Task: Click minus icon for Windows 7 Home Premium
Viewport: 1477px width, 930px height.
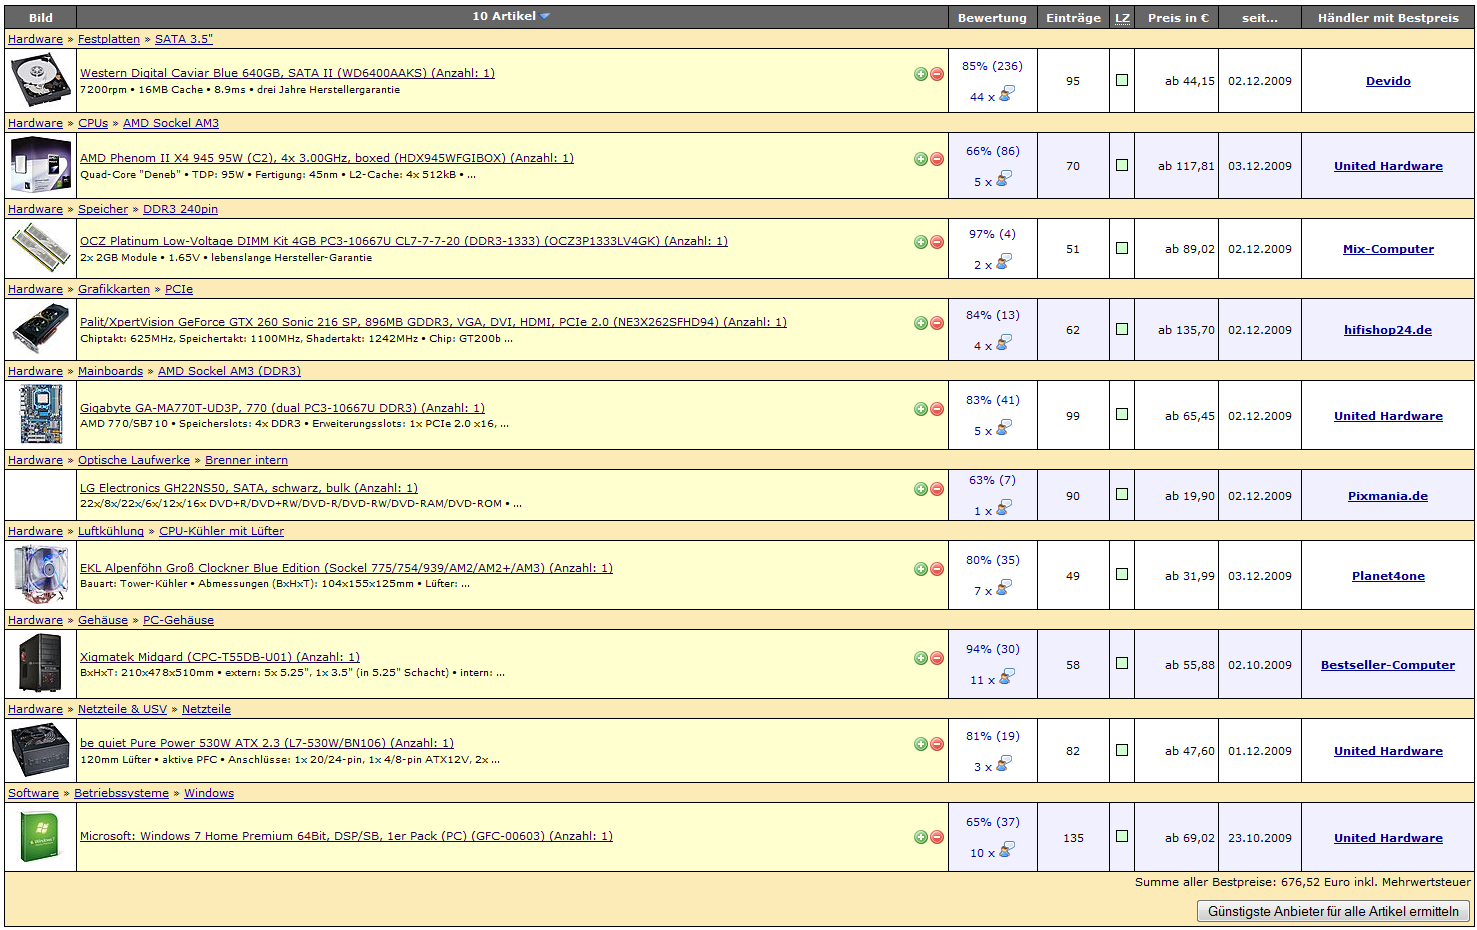Action: (x=937, y=837)
